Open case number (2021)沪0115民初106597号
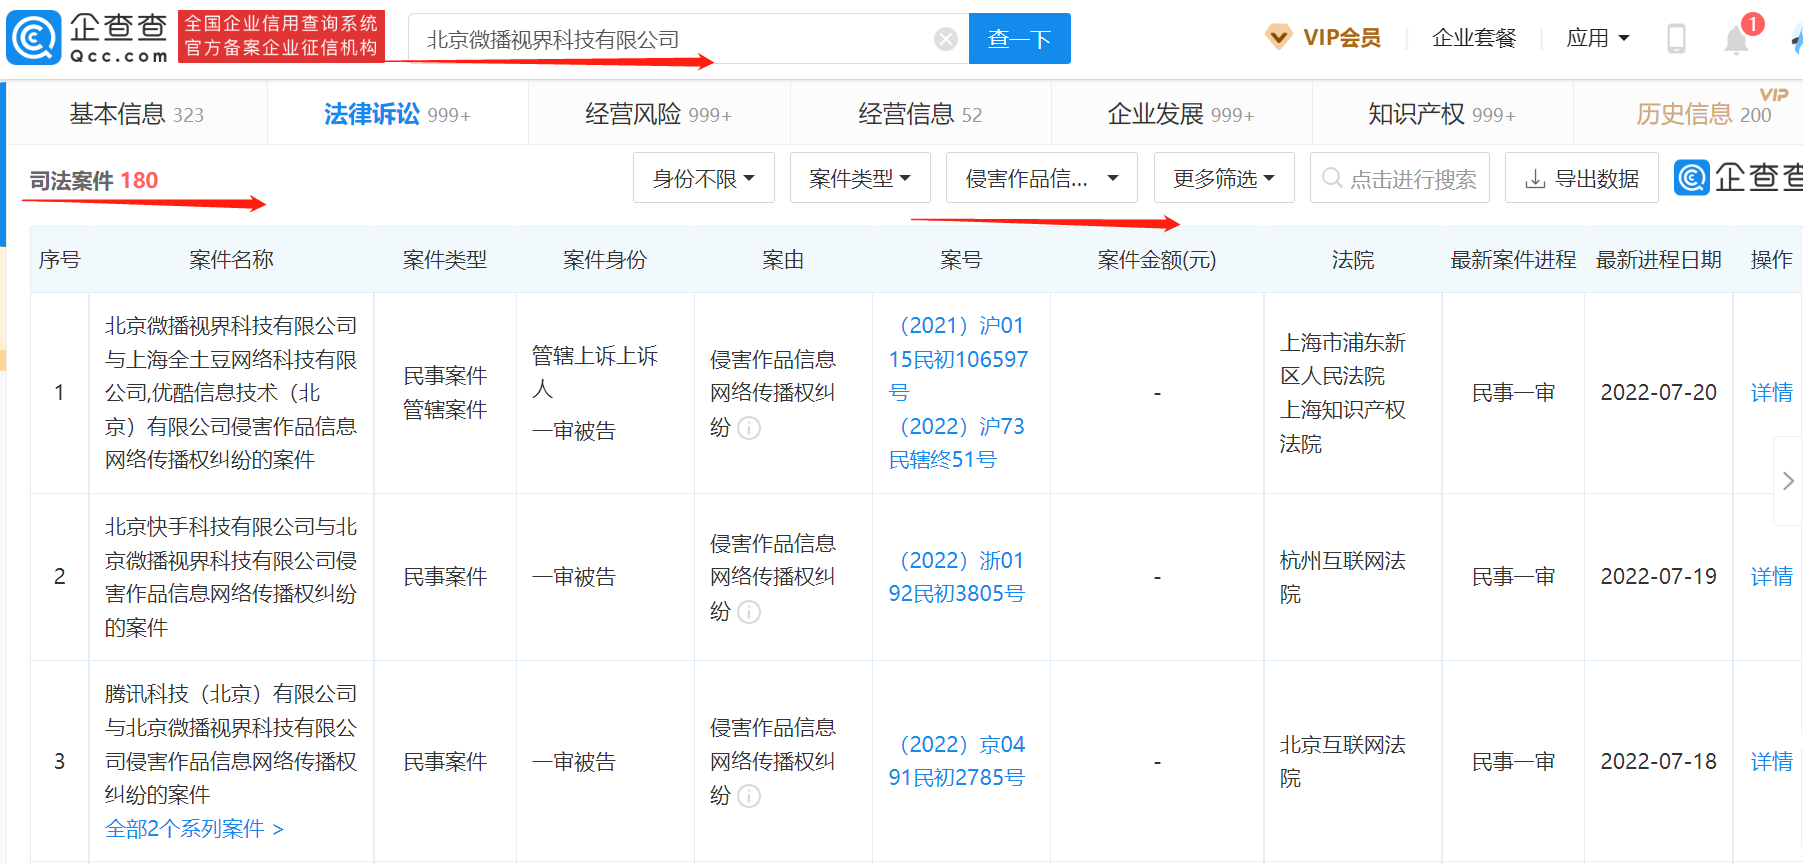The image size is (1803, 864). (958, 359)
